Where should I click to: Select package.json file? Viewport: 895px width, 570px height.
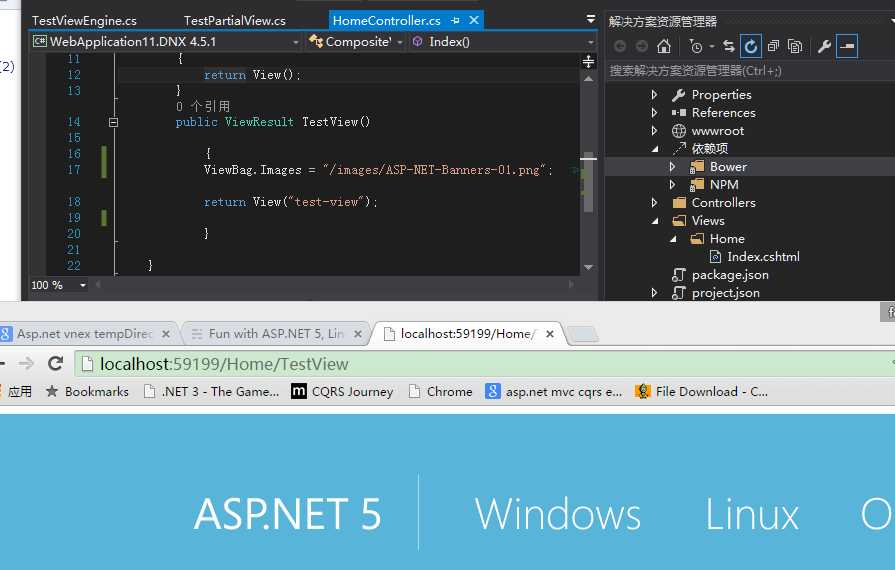tap(730, 275)
